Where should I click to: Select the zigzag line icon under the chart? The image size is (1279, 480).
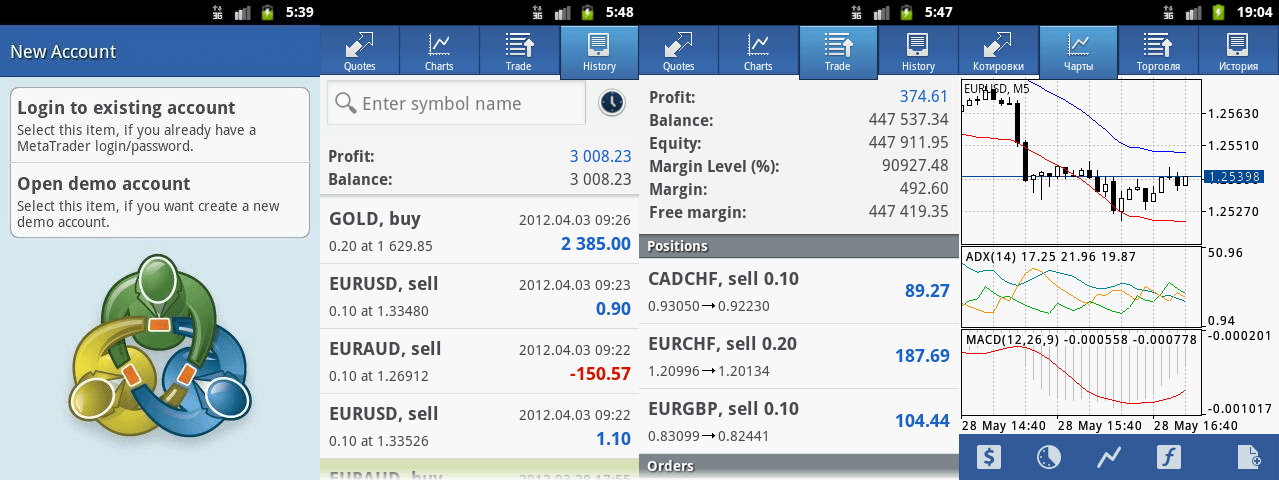coord(1108,457)
